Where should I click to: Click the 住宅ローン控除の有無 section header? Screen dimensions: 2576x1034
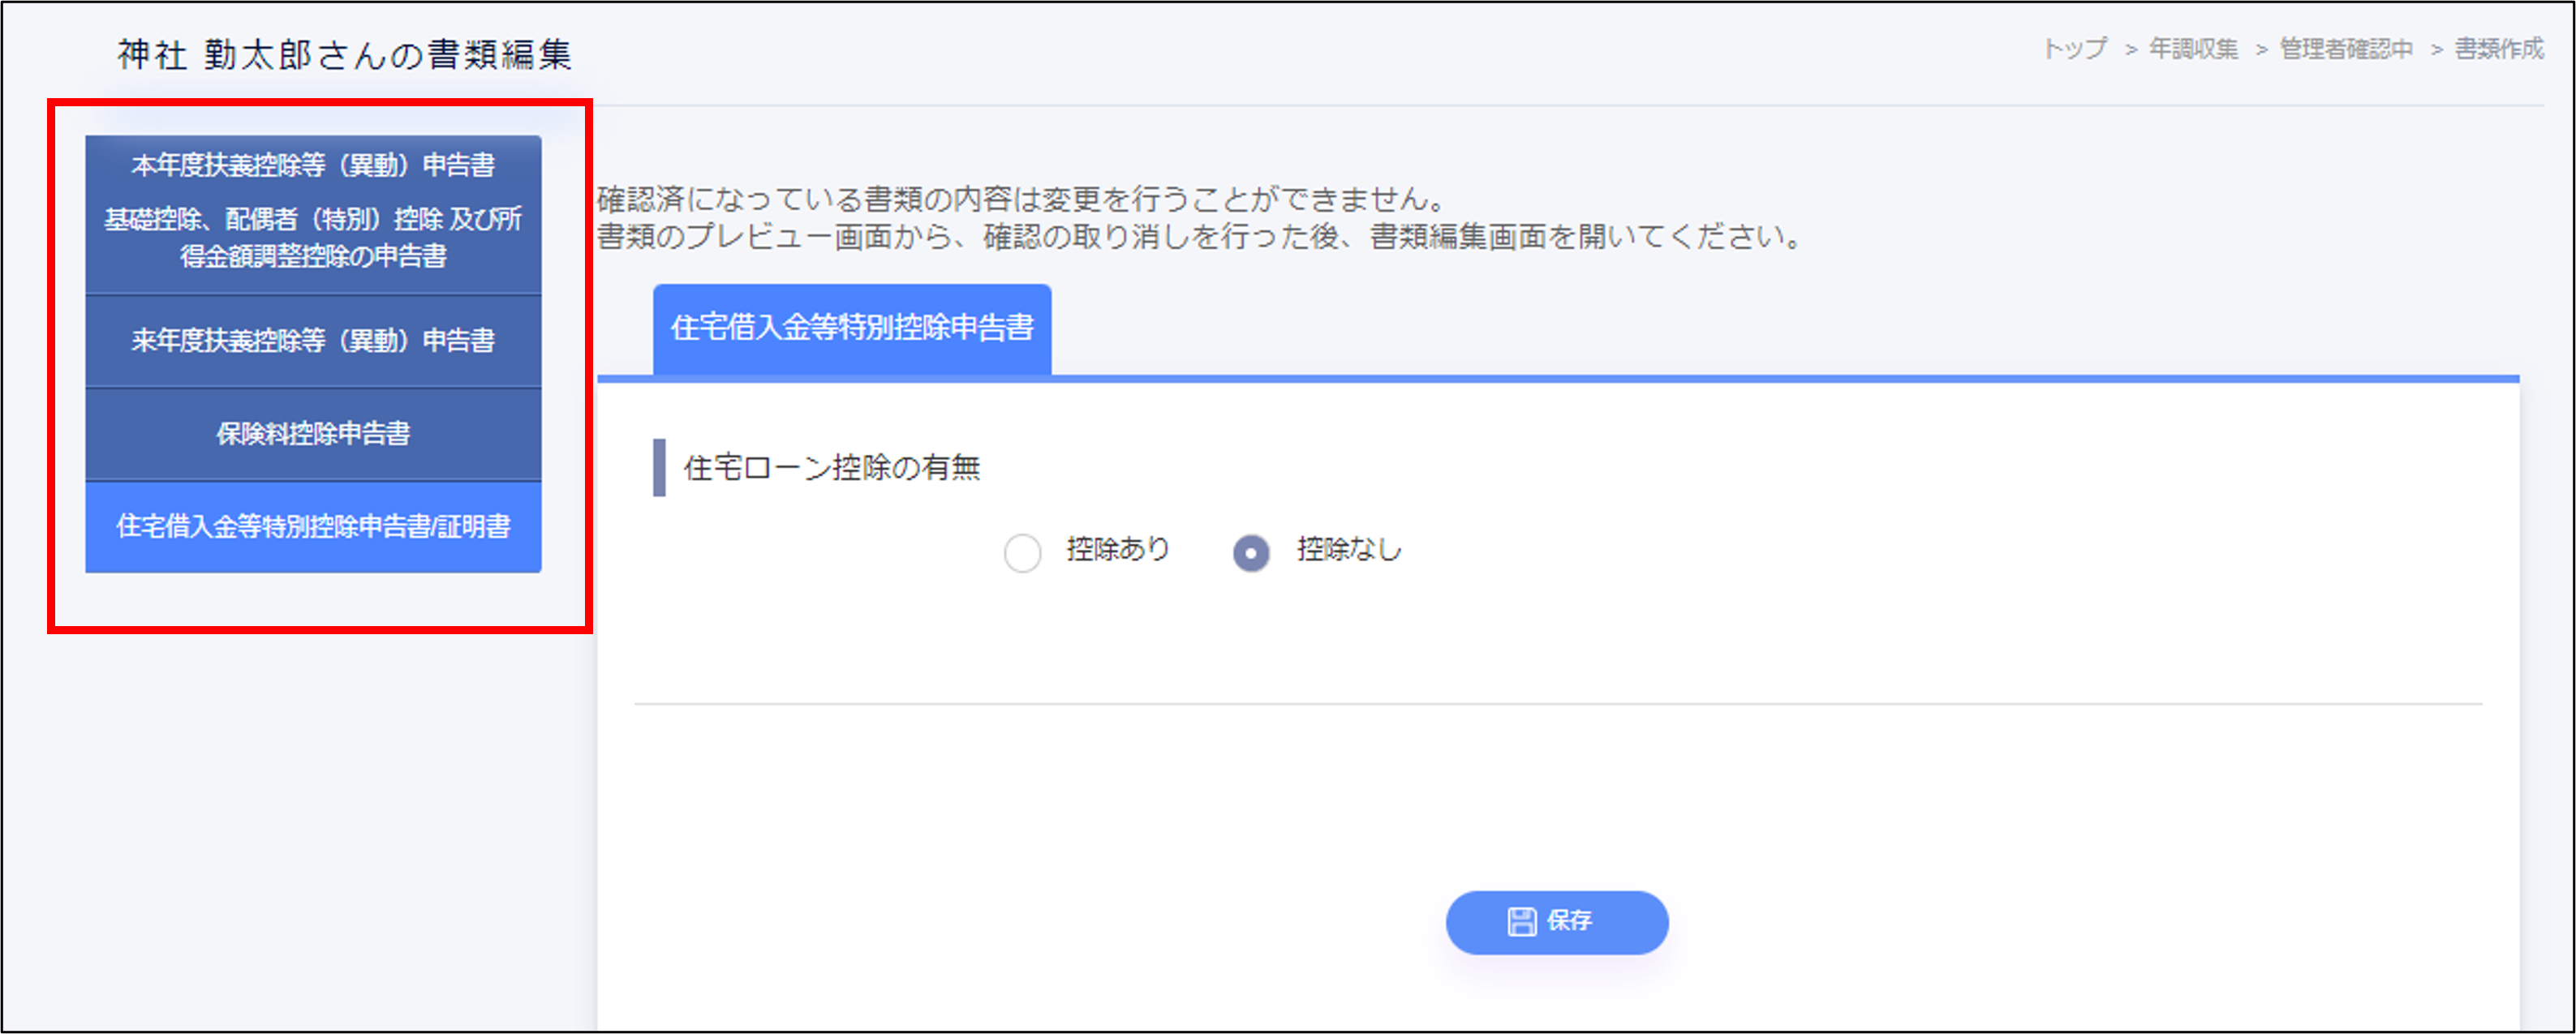[x=832, y=467]
